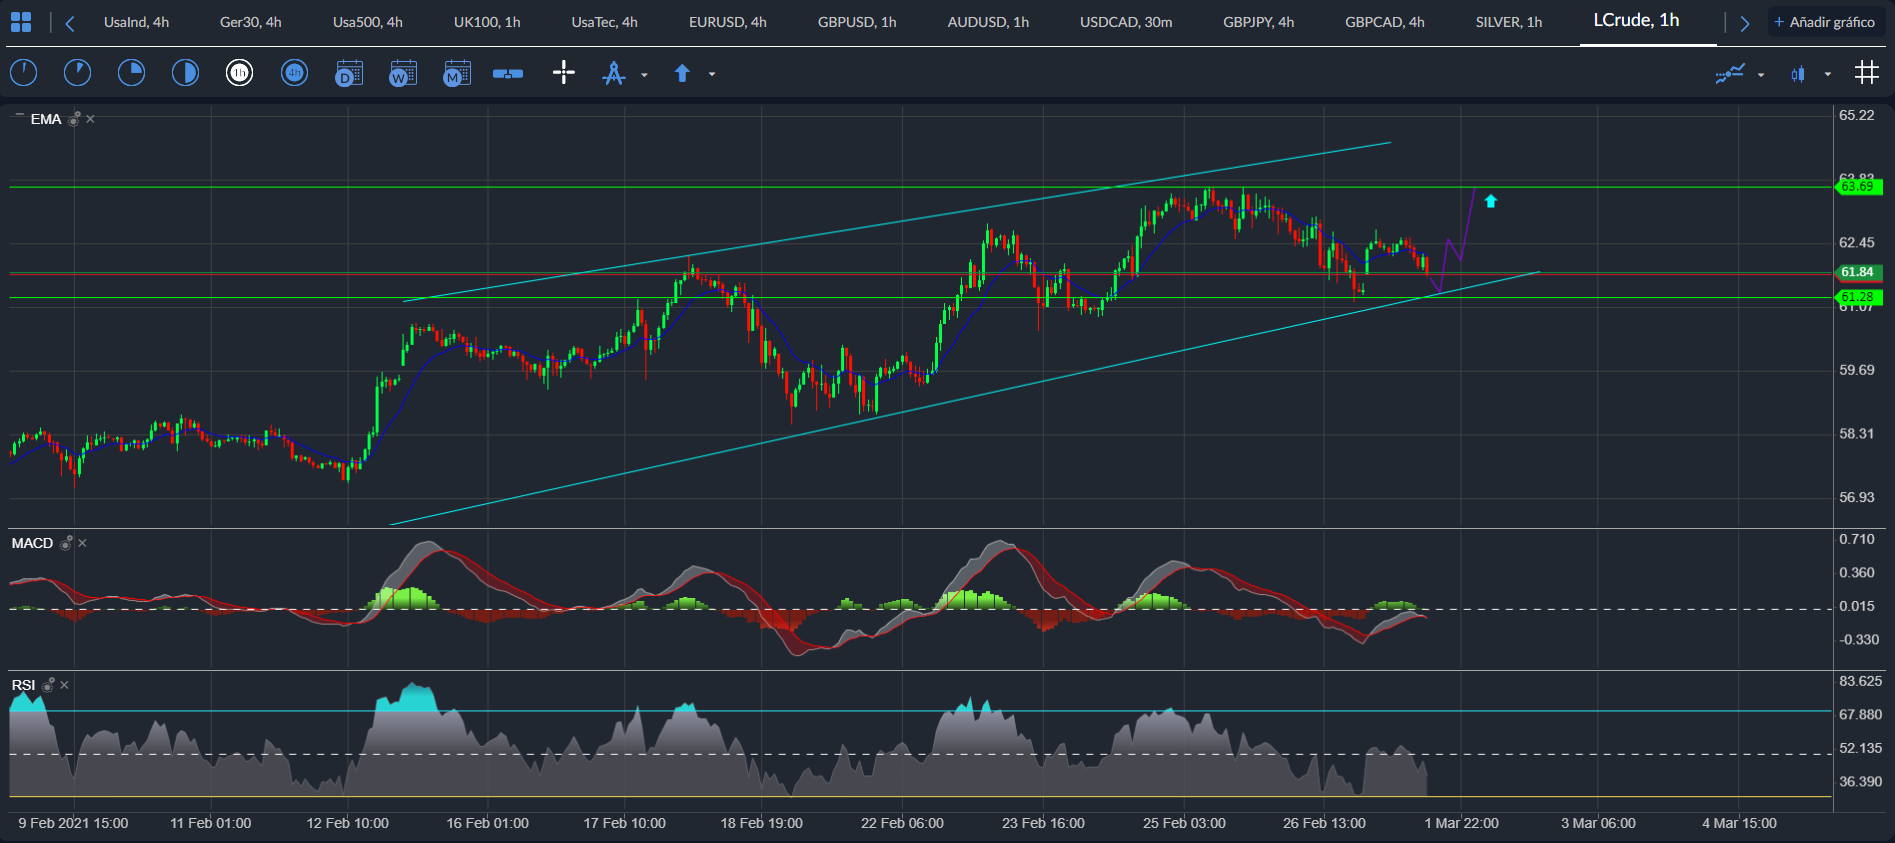Open the SILVER, 1h chart tab
1895x843 pixels.
(x=1508, y=22)
